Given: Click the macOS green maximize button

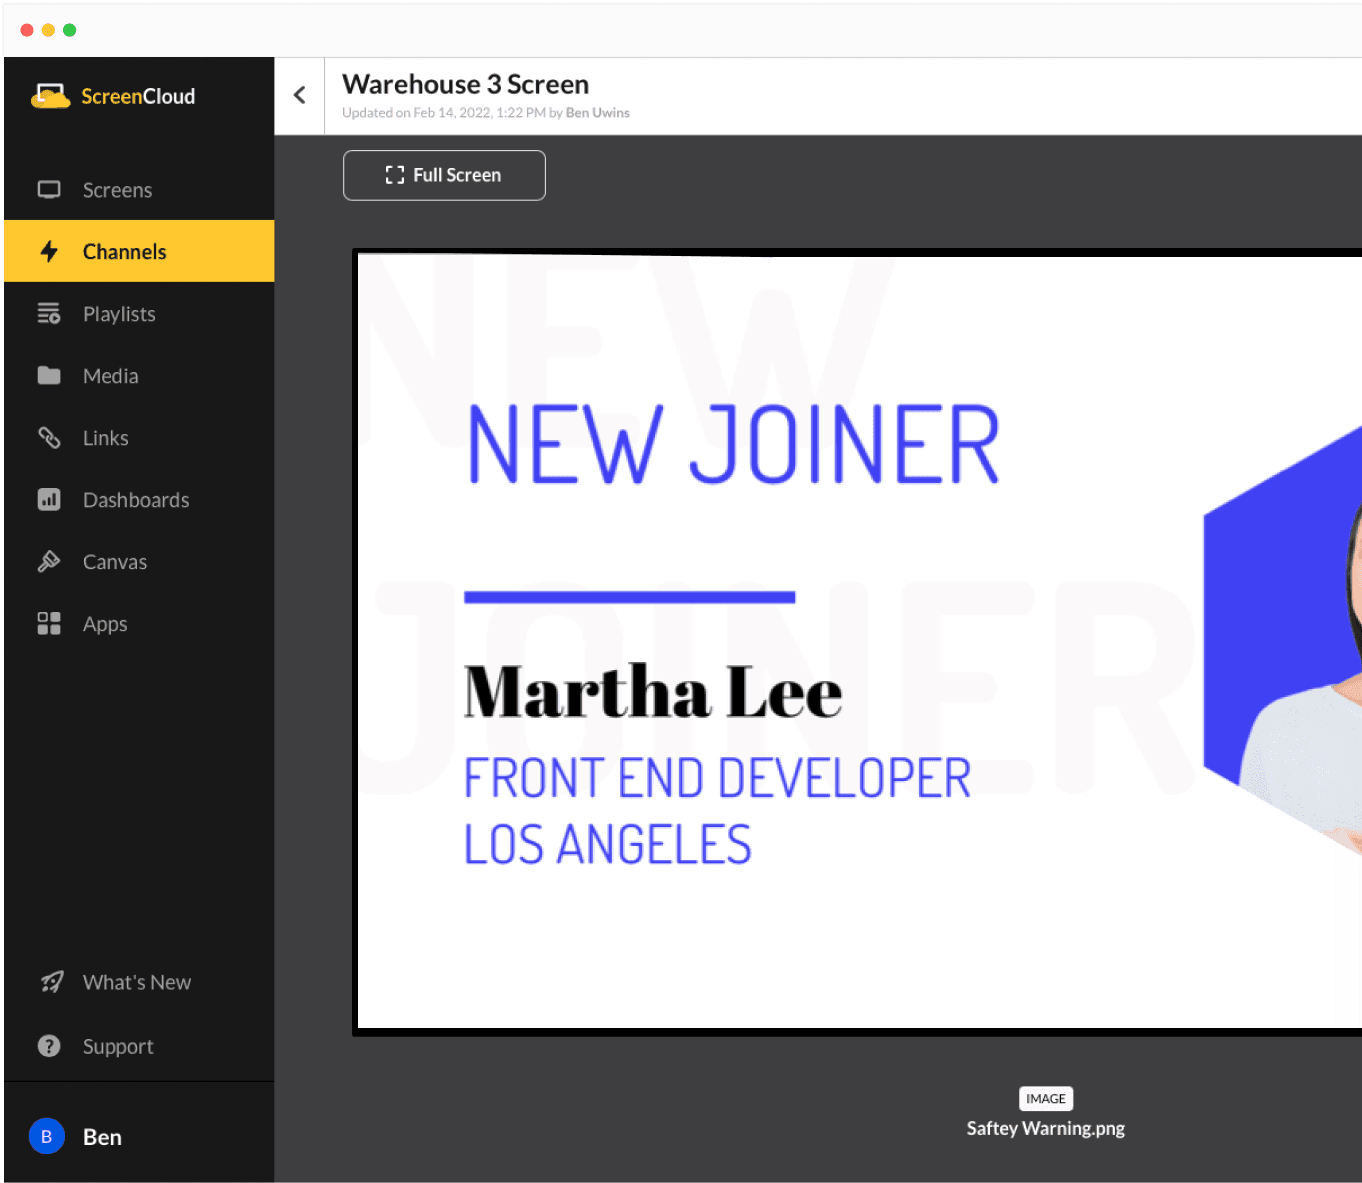Looking at the screenshot, I should 70,30.
